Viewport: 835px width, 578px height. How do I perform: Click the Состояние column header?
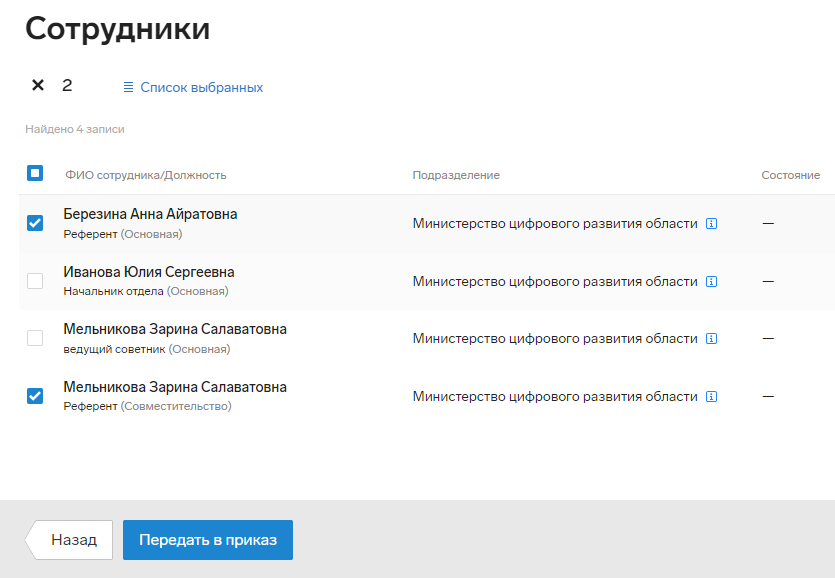790,175
